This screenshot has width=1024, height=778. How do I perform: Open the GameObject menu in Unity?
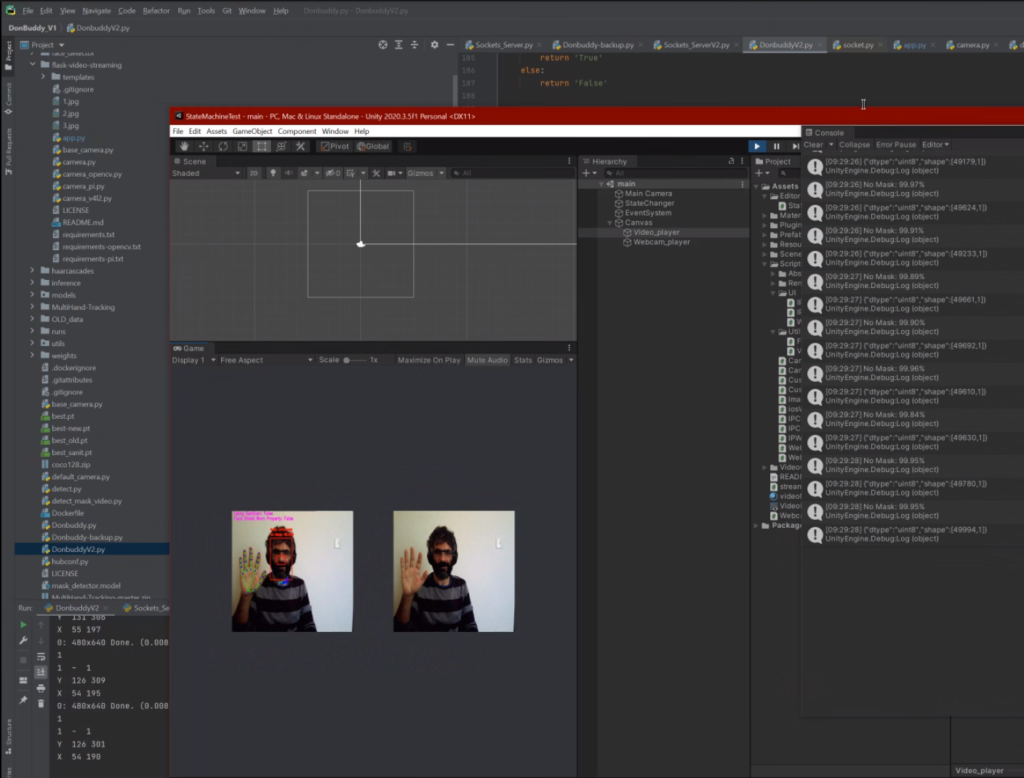252,131
